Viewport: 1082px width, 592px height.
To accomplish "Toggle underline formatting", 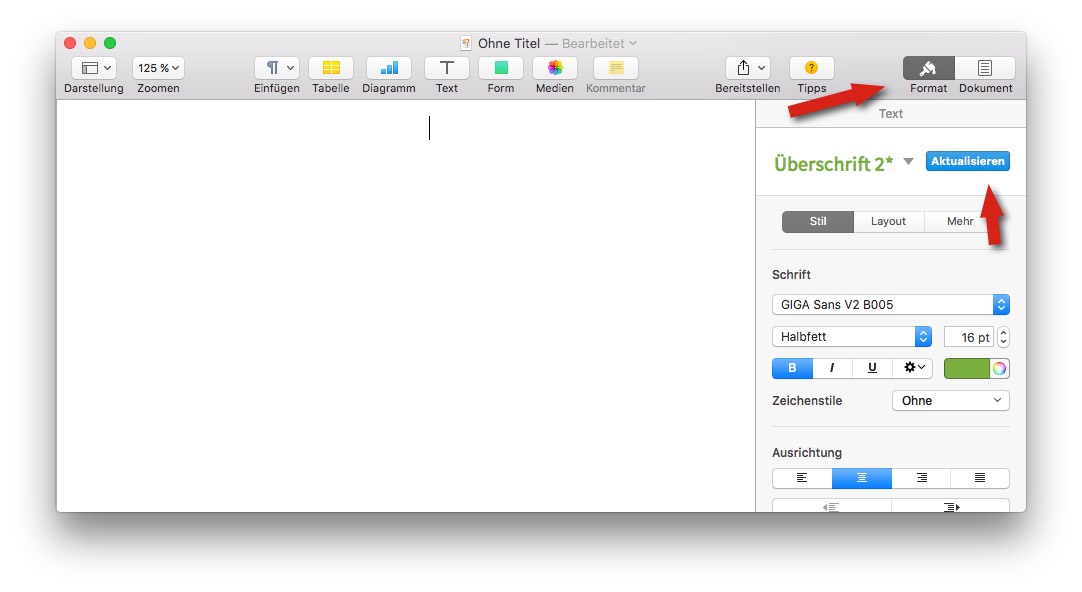I will [x=871, y=368].
